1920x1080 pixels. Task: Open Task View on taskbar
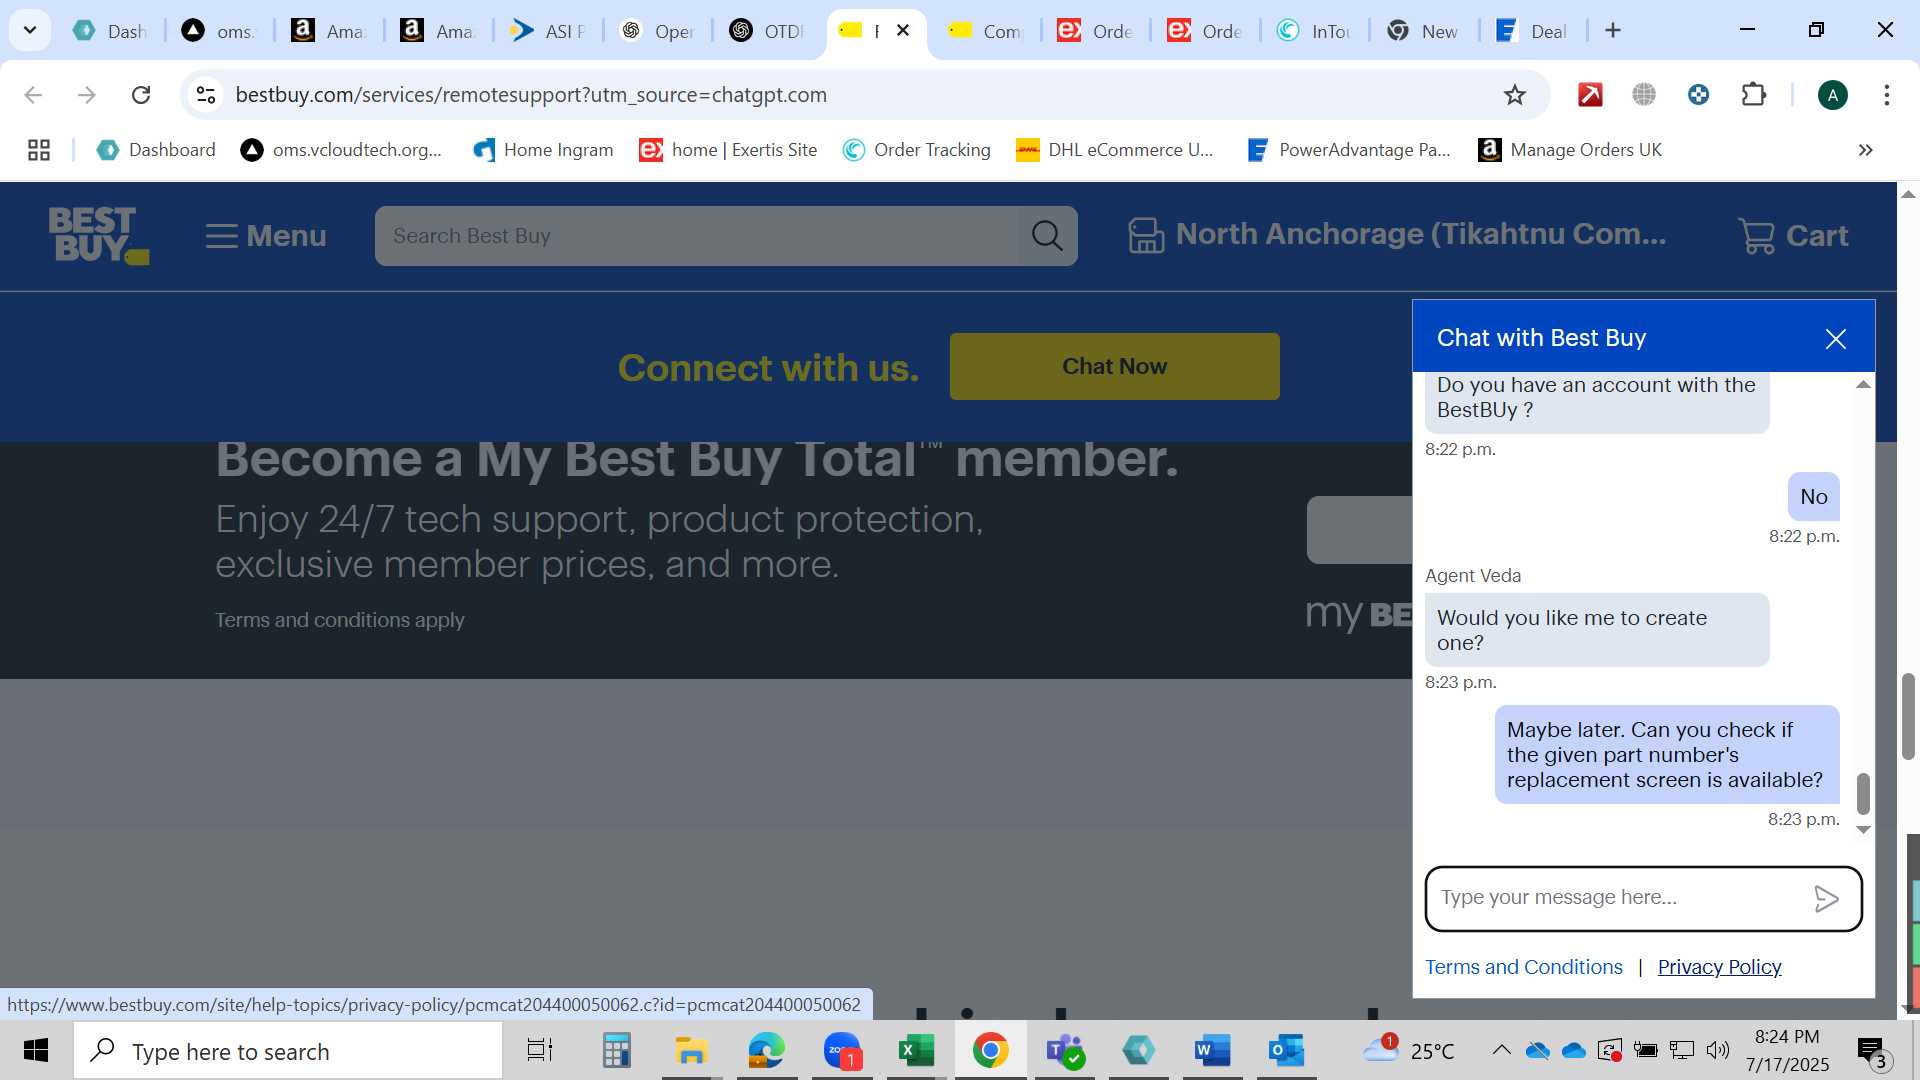coord(540,1051)
